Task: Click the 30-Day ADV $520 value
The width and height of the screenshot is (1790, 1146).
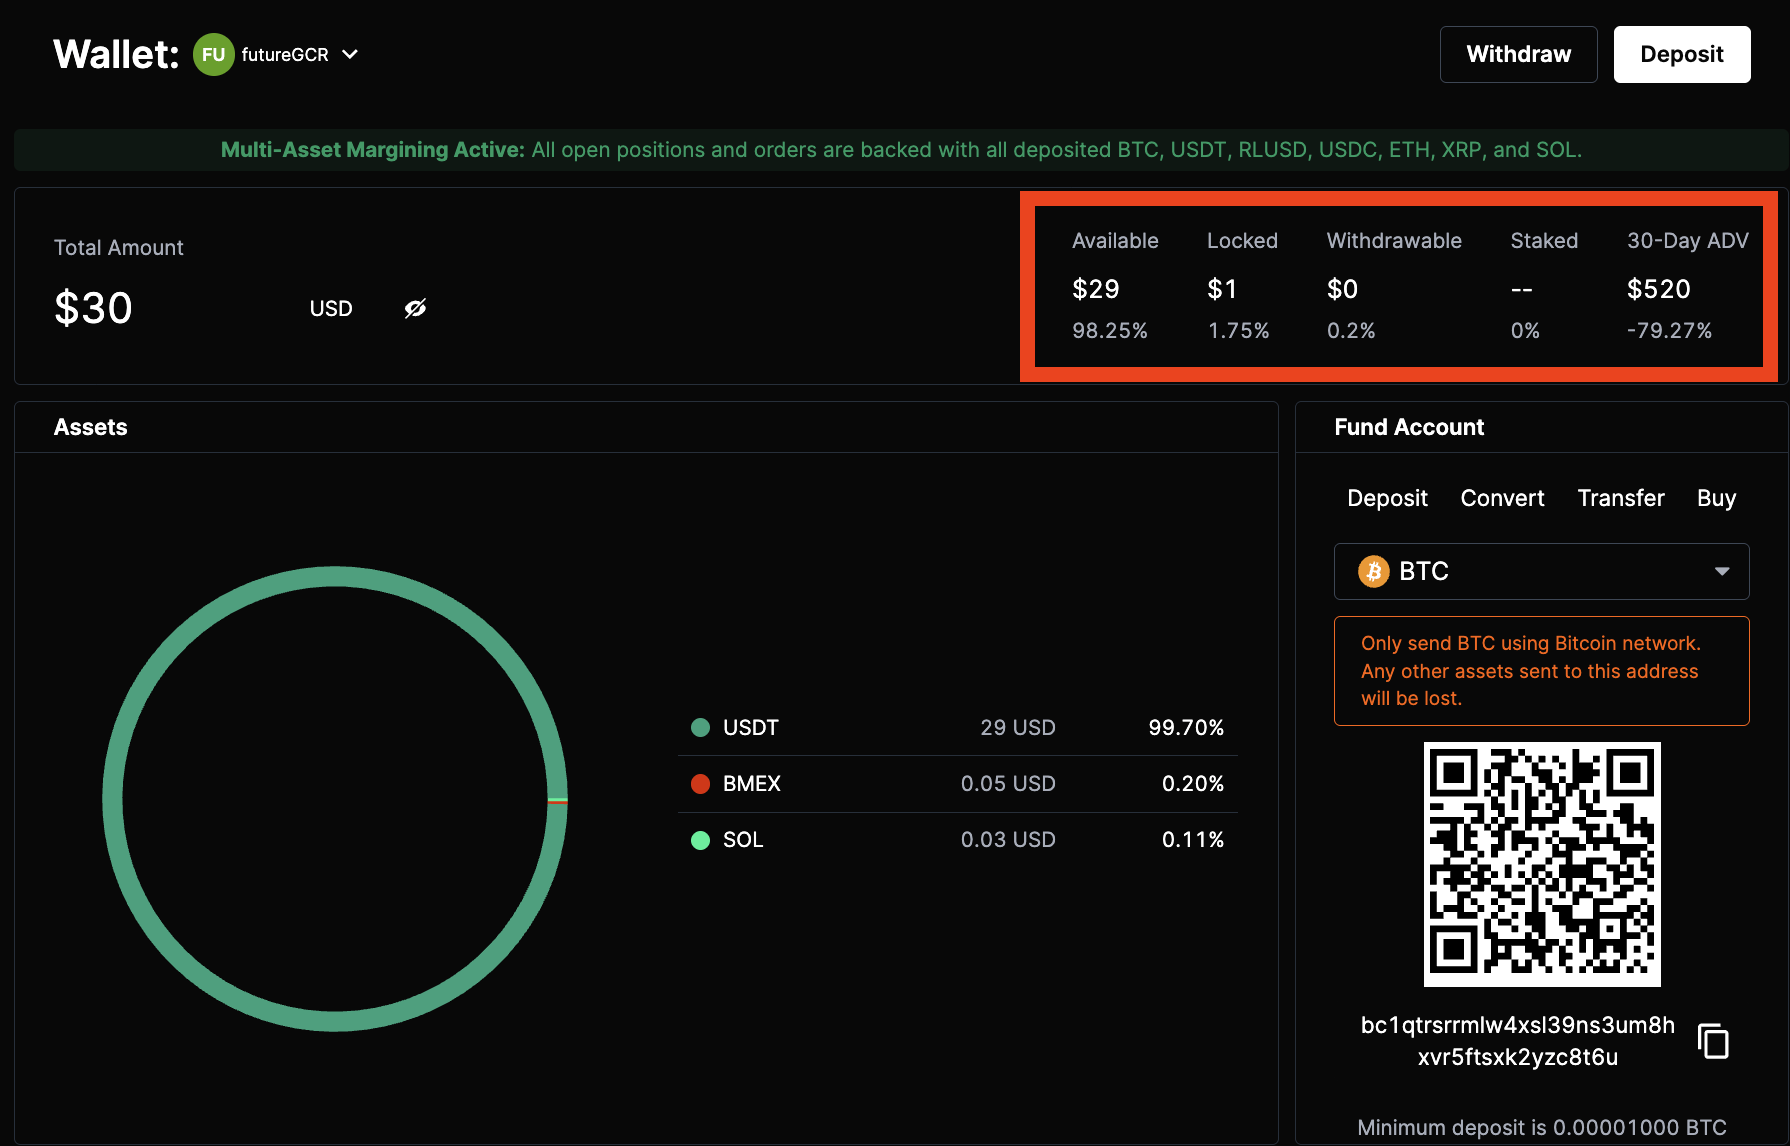Action: tap(1658, 289)
